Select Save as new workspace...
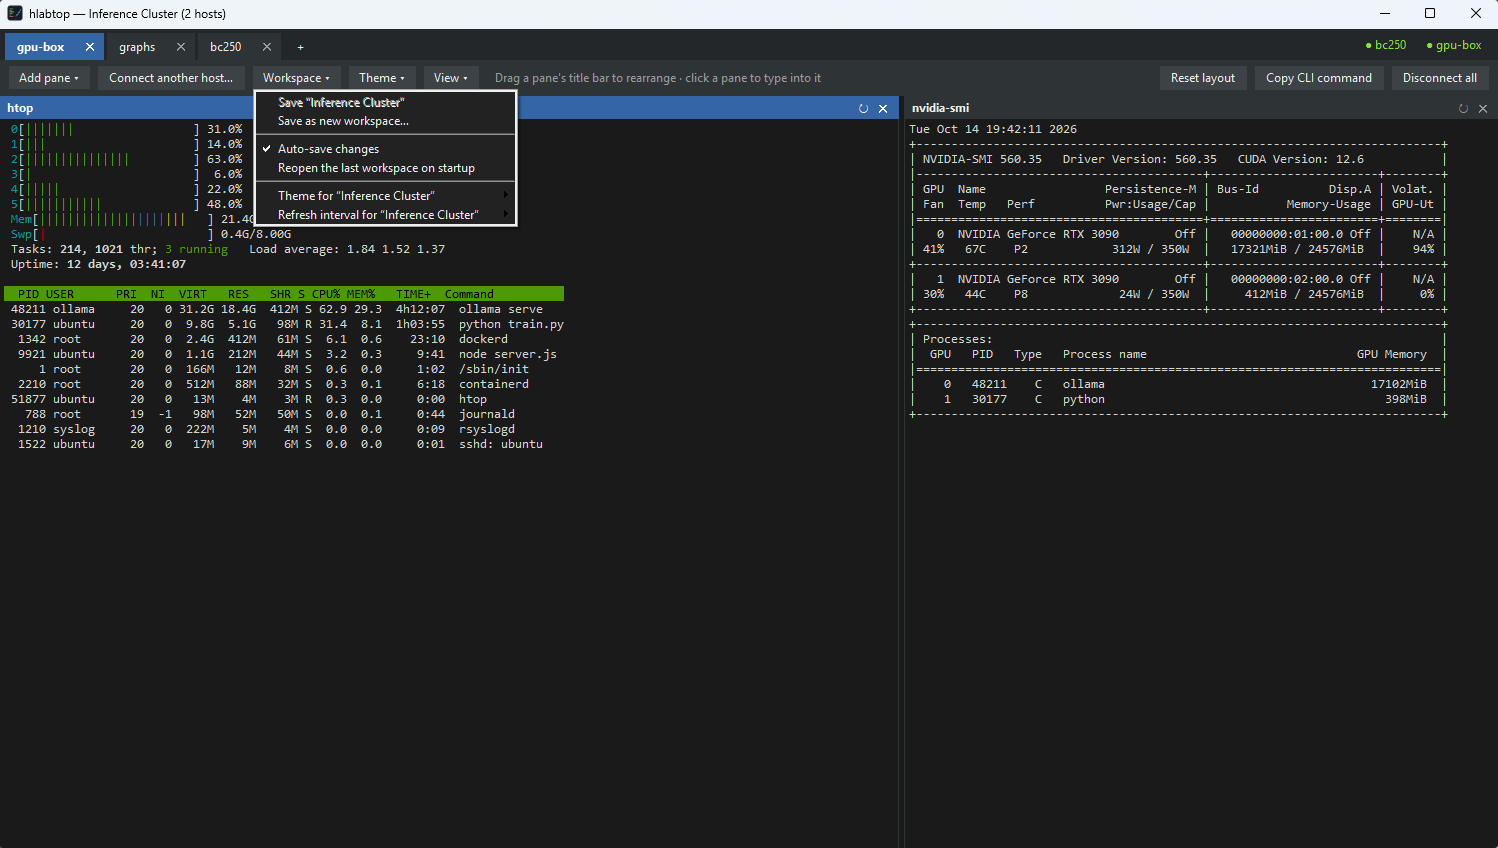The height and width of the screenshot is (848, 1498). (385, 121)
